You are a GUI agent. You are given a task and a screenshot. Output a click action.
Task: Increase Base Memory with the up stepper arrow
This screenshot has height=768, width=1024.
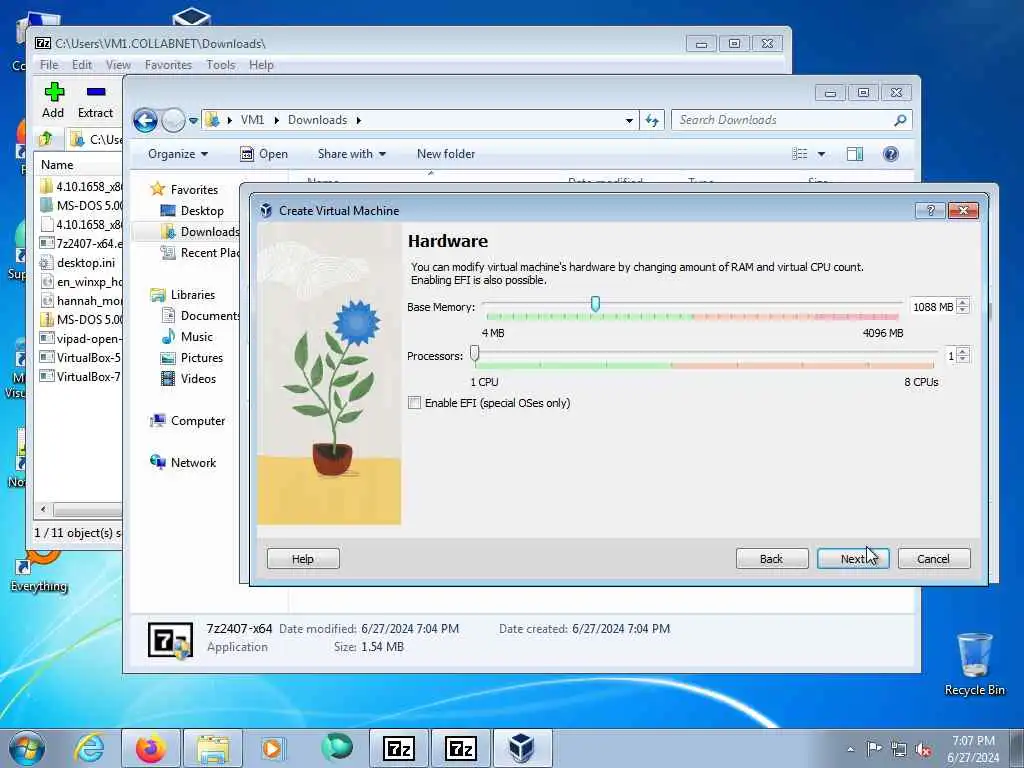pyautogui.click(x=963, y=302)
